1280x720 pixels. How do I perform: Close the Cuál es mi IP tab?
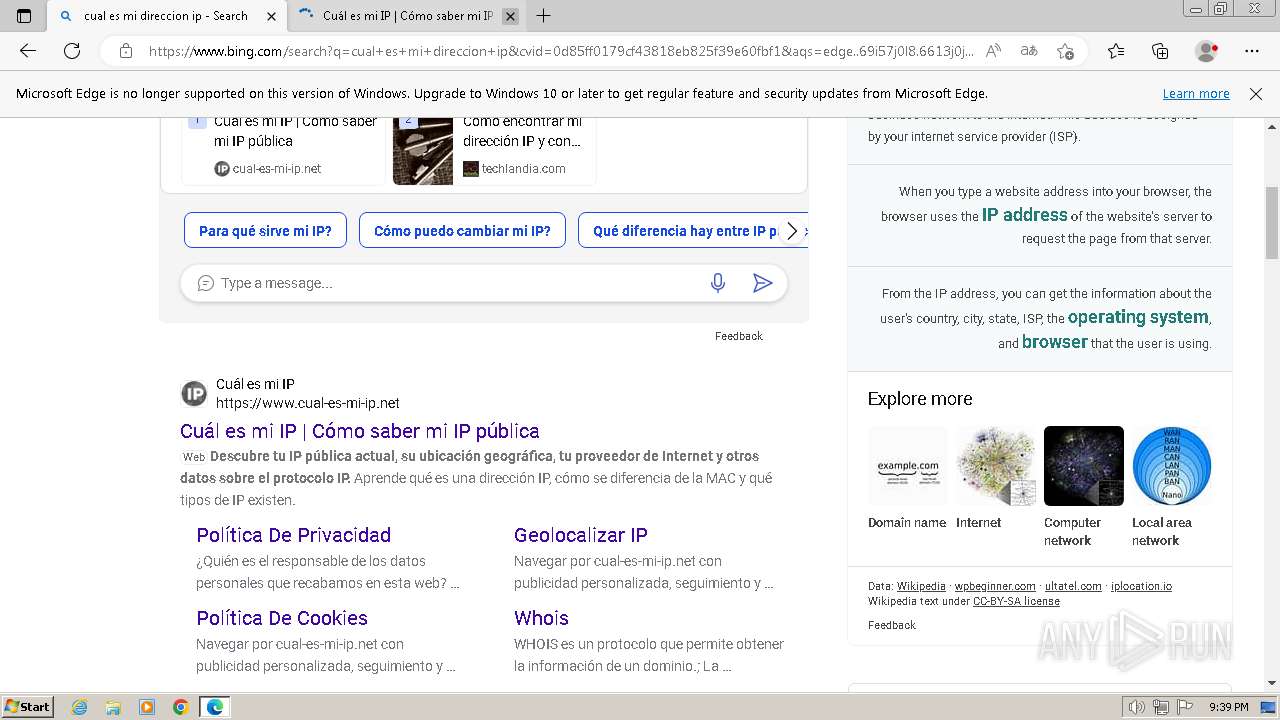(510, 16)
